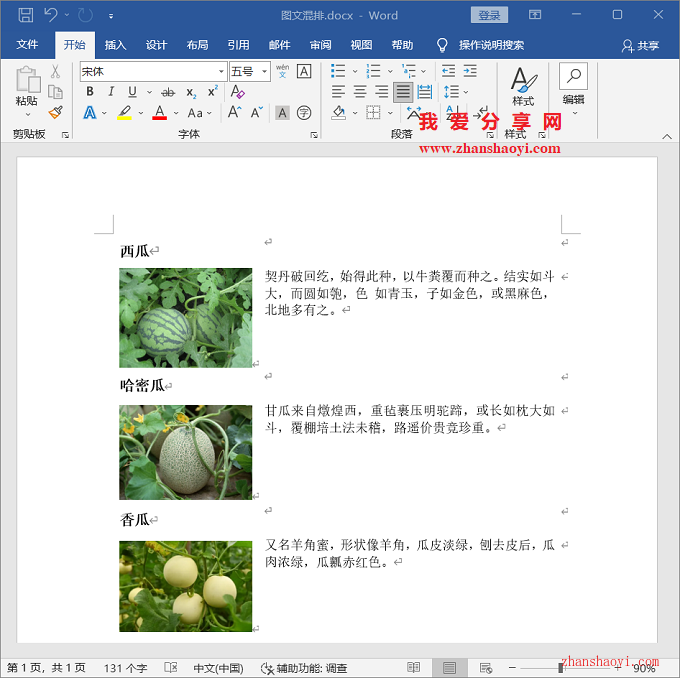Toggle subscript formatting
The height and width of the screenshot is (678, 680).
[191, 92]
